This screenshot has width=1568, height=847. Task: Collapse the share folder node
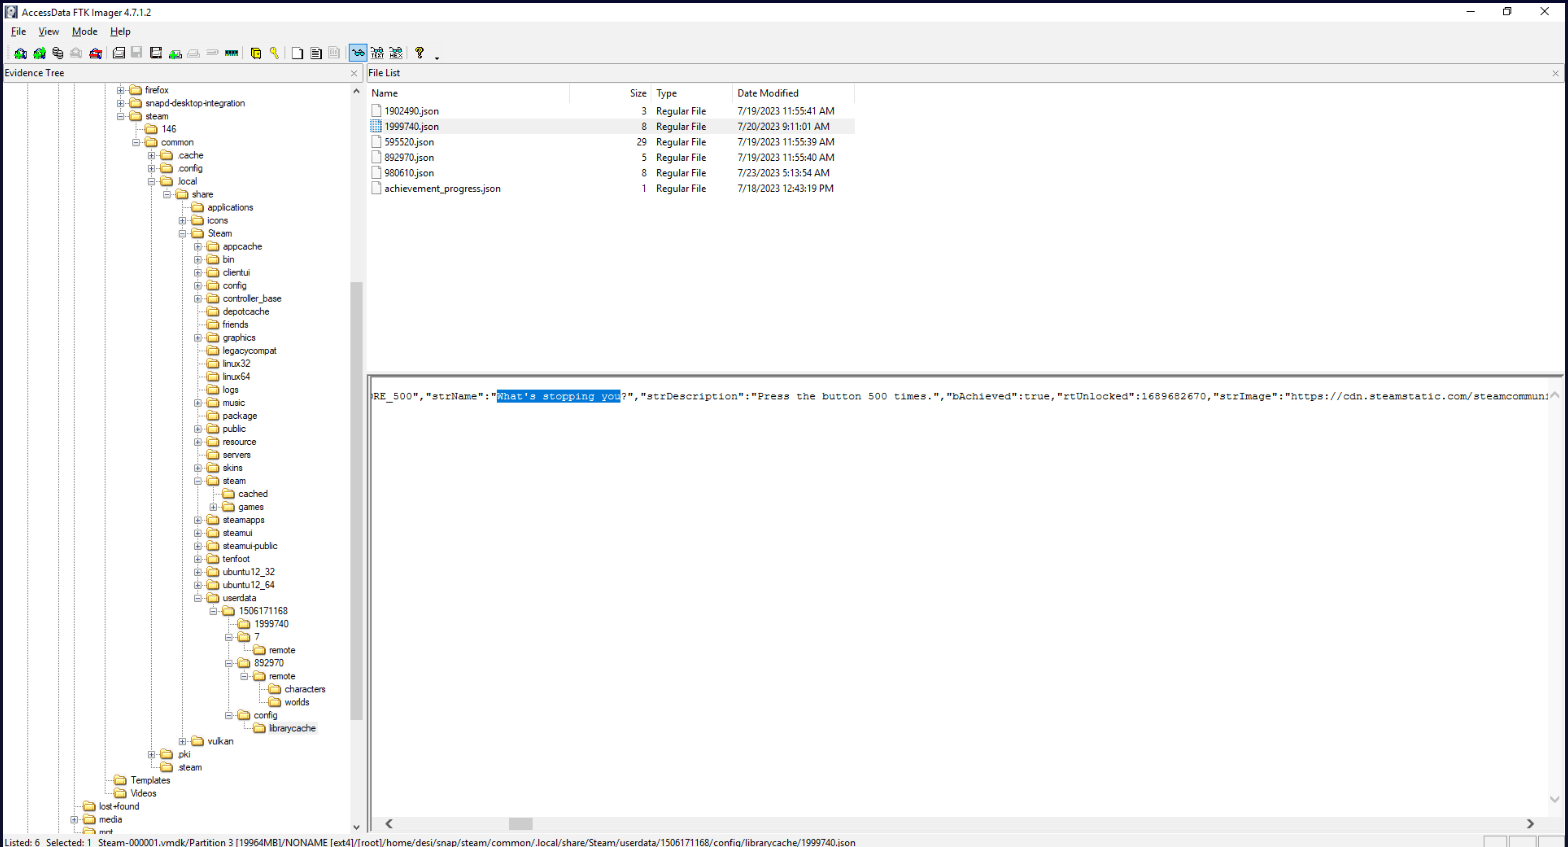tap(168, 194)
